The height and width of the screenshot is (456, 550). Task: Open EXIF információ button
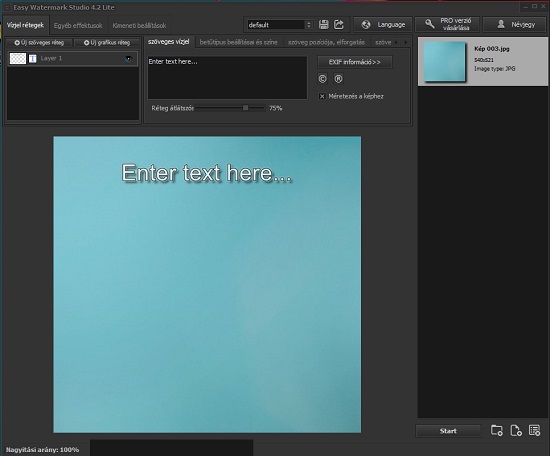coord(355,62)
